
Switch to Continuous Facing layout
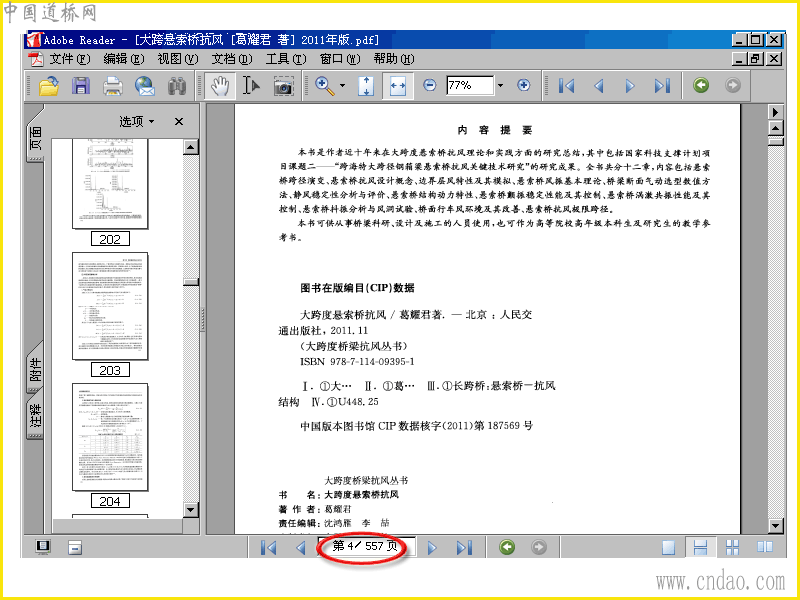(x=733, y=547)
